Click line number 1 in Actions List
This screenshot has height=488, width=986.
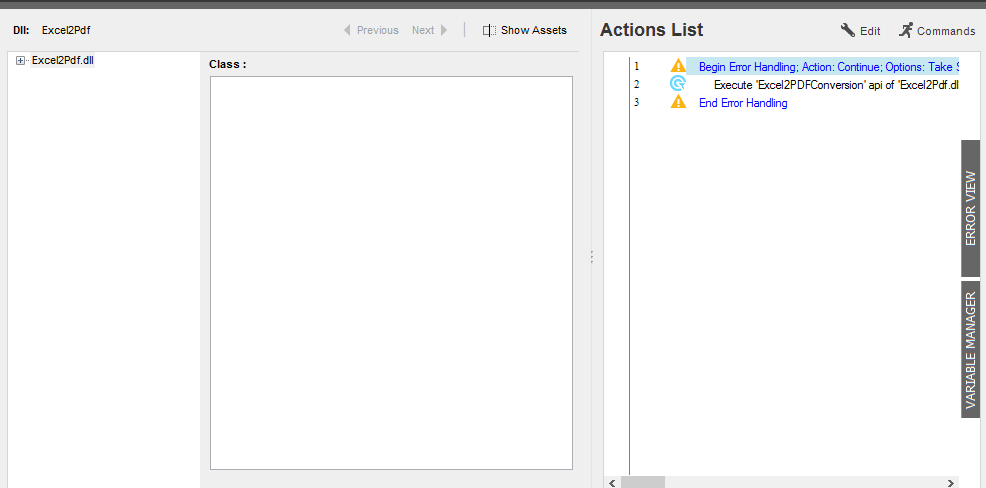636,66
